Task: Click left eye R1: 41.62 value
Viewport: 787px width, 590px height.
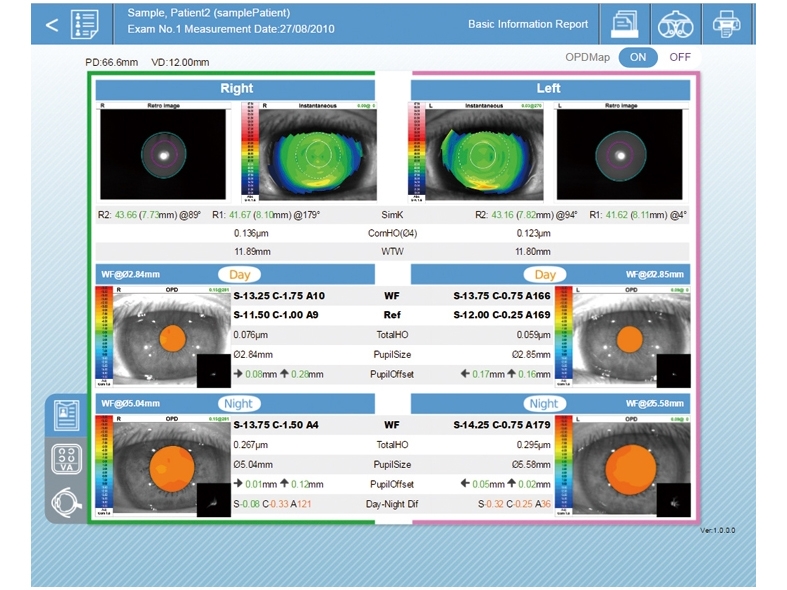Action: pyautogui.click(x=638, y=215)
